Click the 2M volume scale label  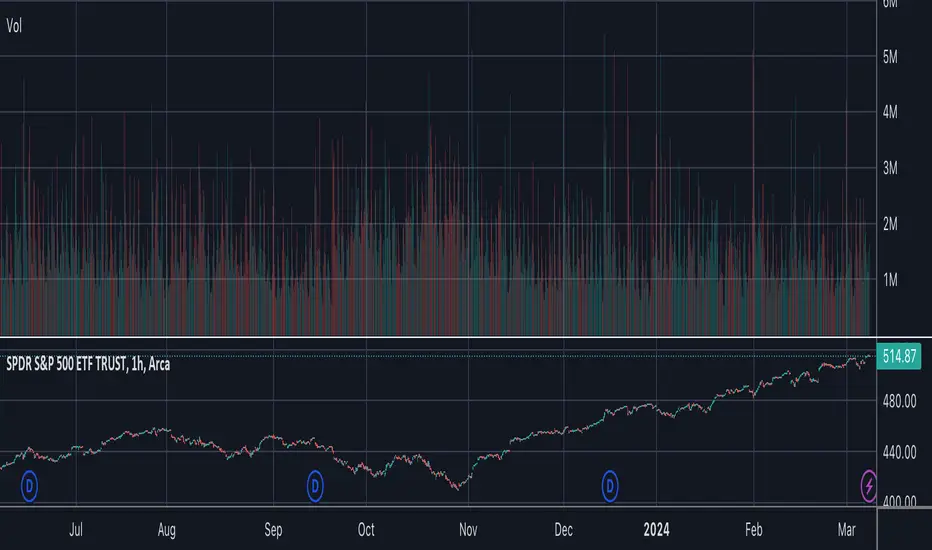[890, 224]
